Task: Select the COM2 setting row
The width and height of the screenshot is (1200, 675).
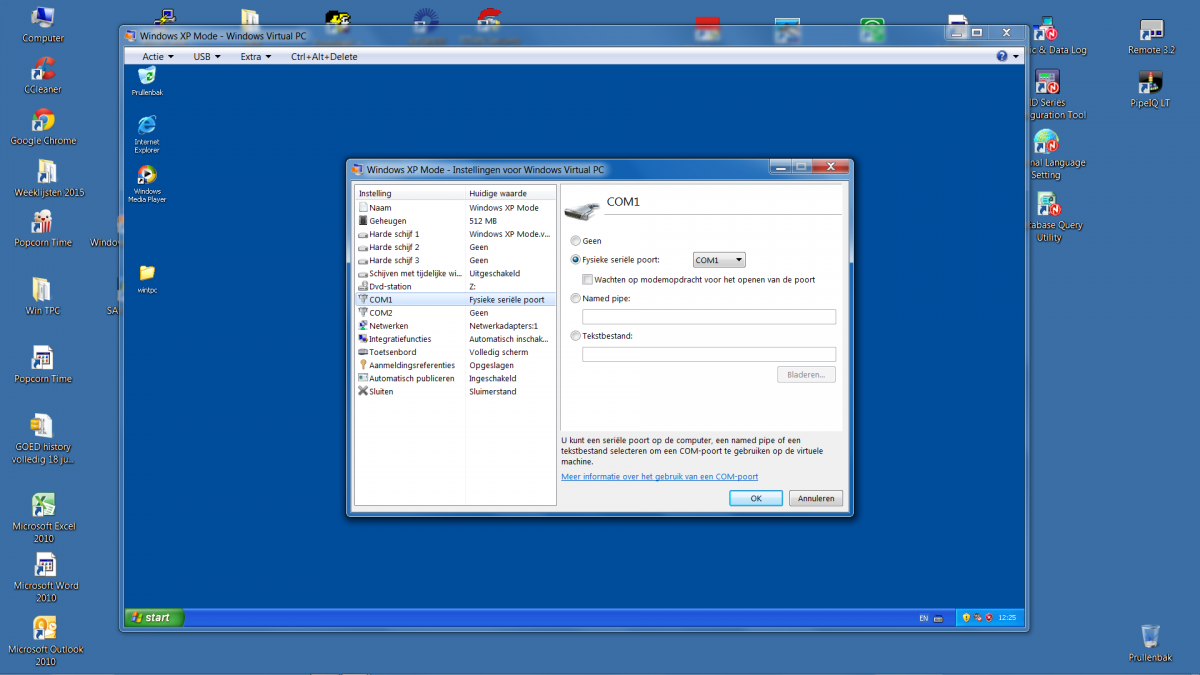Action: [455, 313]
